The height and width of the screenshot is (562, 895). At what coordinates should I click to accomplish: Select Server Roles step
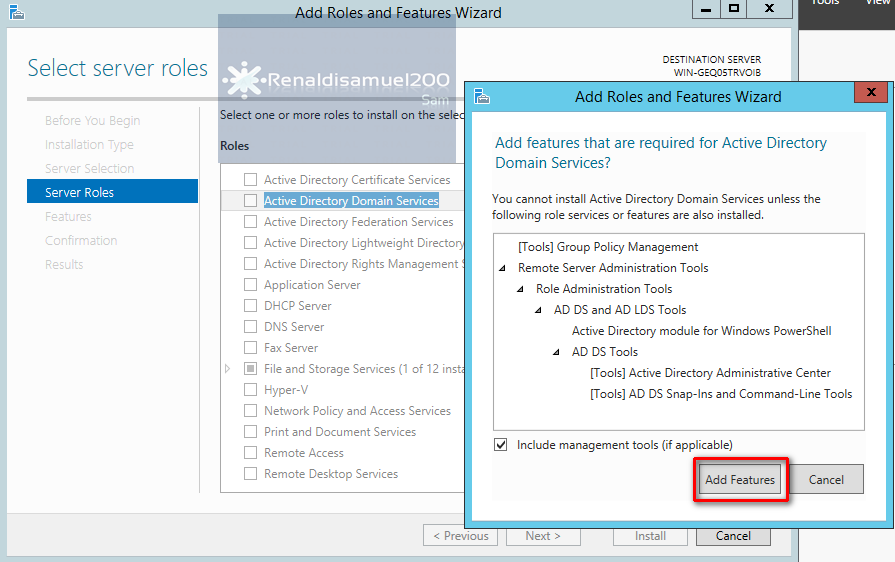coord(112,192)
